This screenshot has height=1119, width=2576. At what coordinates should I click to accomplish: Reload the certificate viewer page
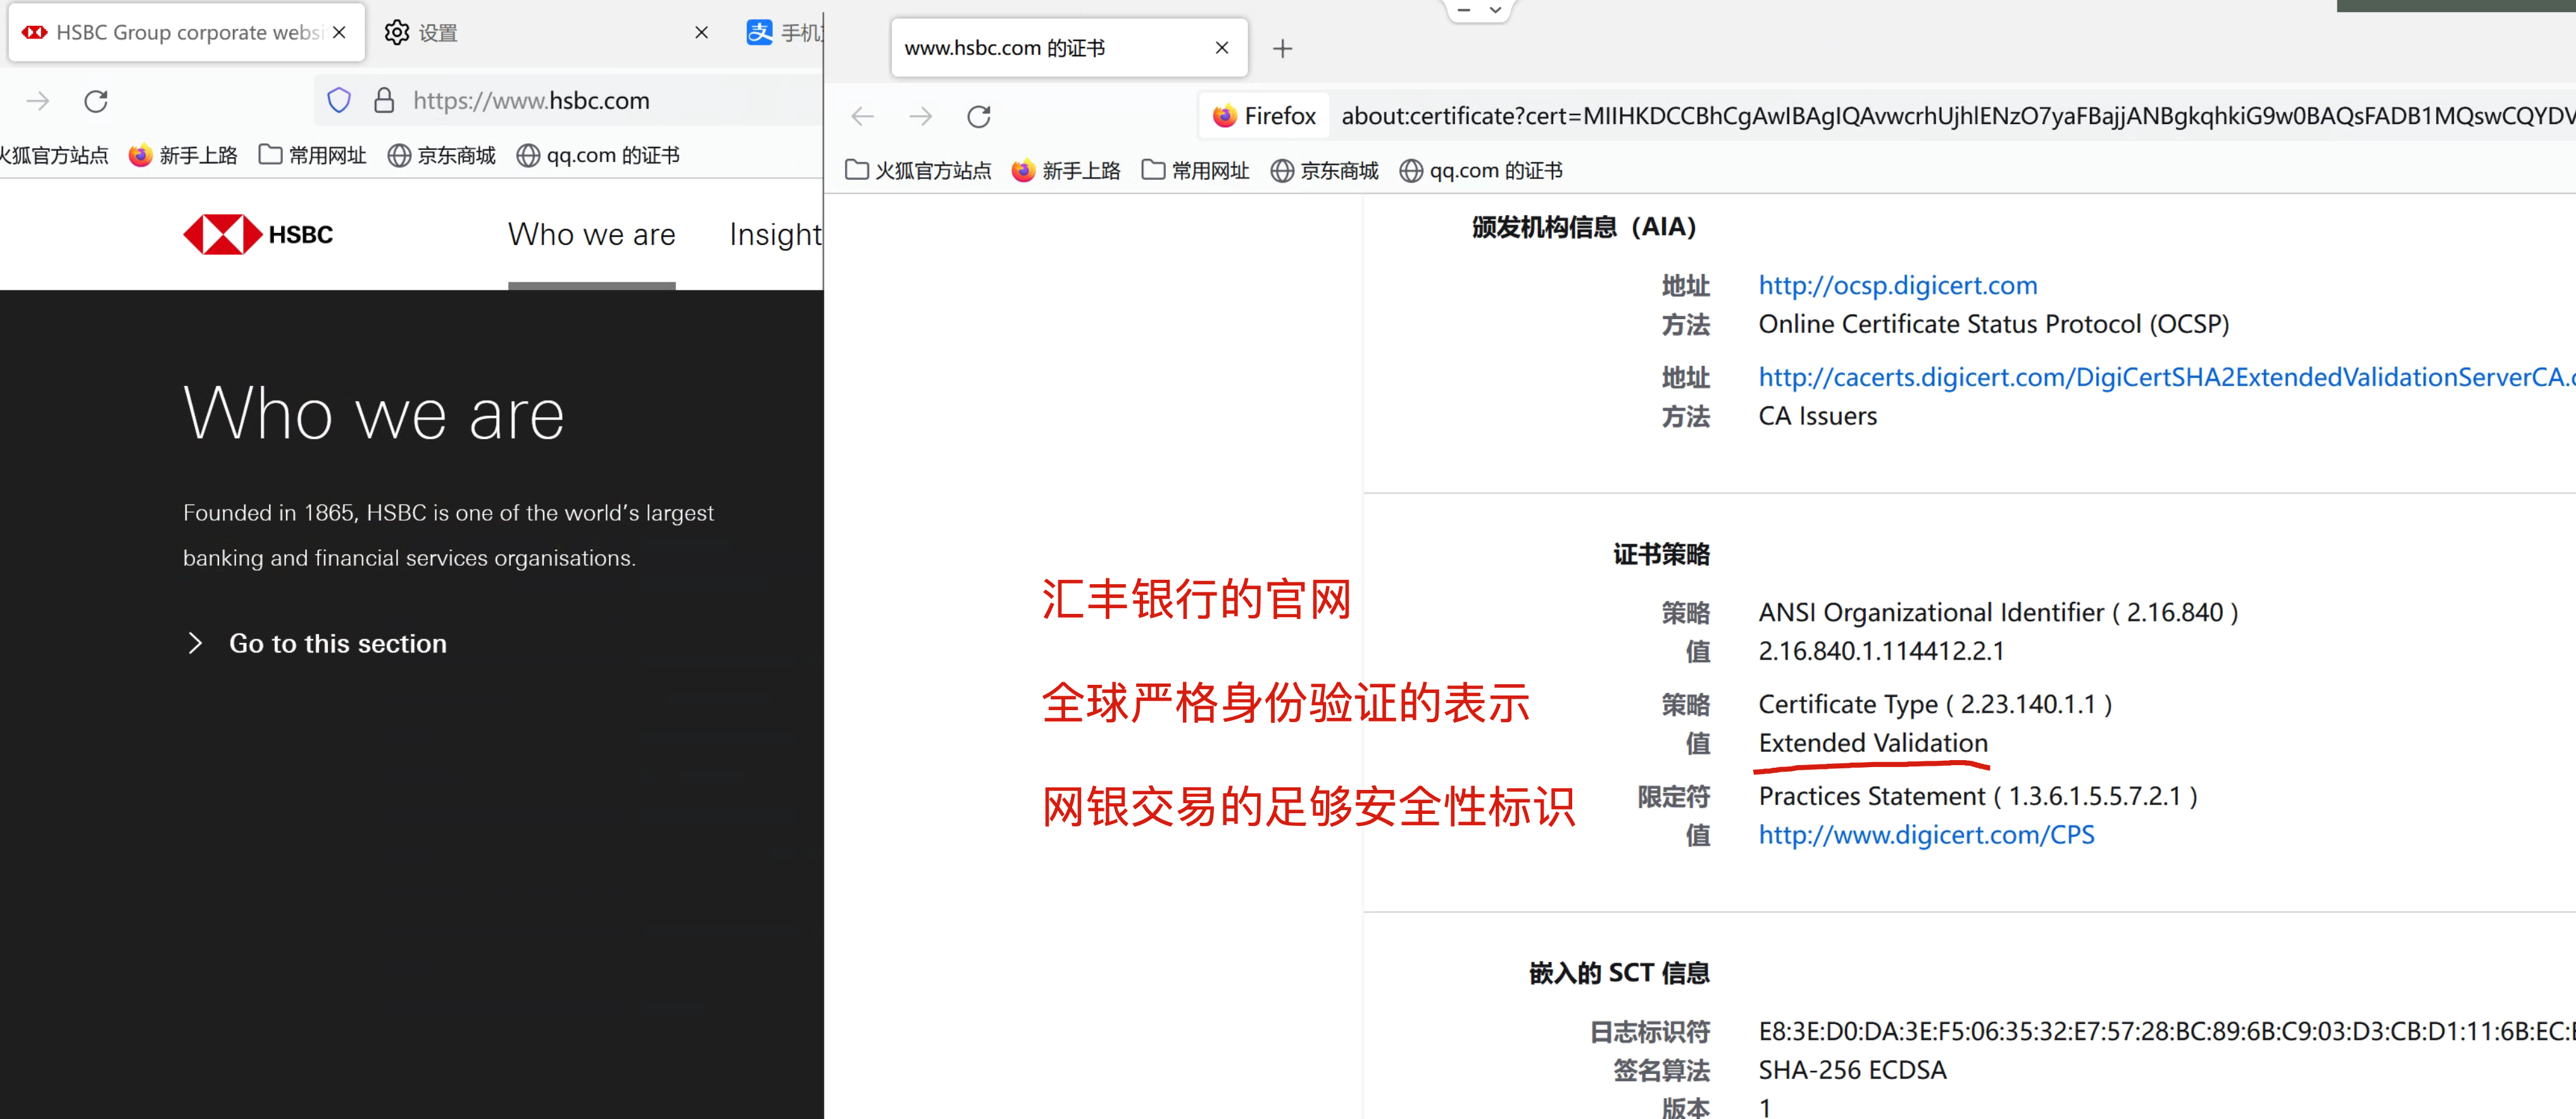(978, 116)
